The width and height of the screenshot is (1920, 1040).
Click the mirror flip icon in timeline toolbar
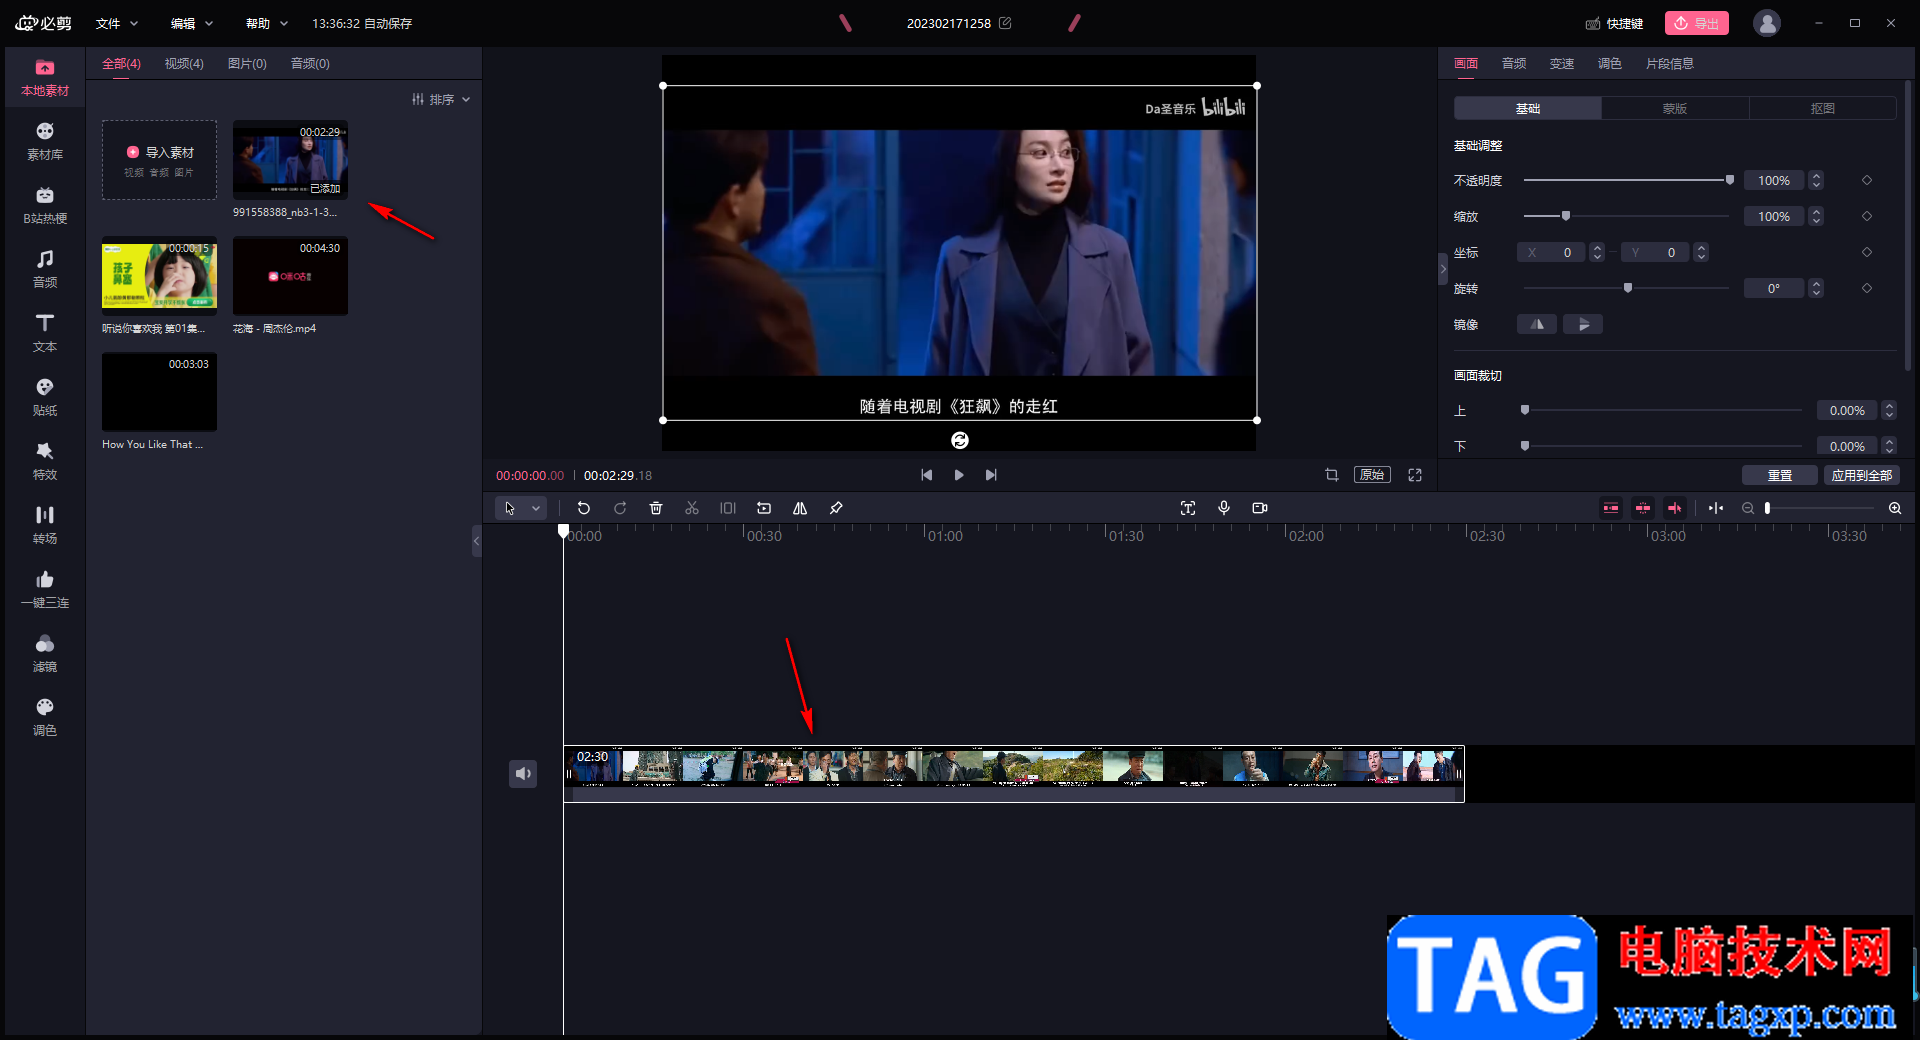[x=800, y=508]
